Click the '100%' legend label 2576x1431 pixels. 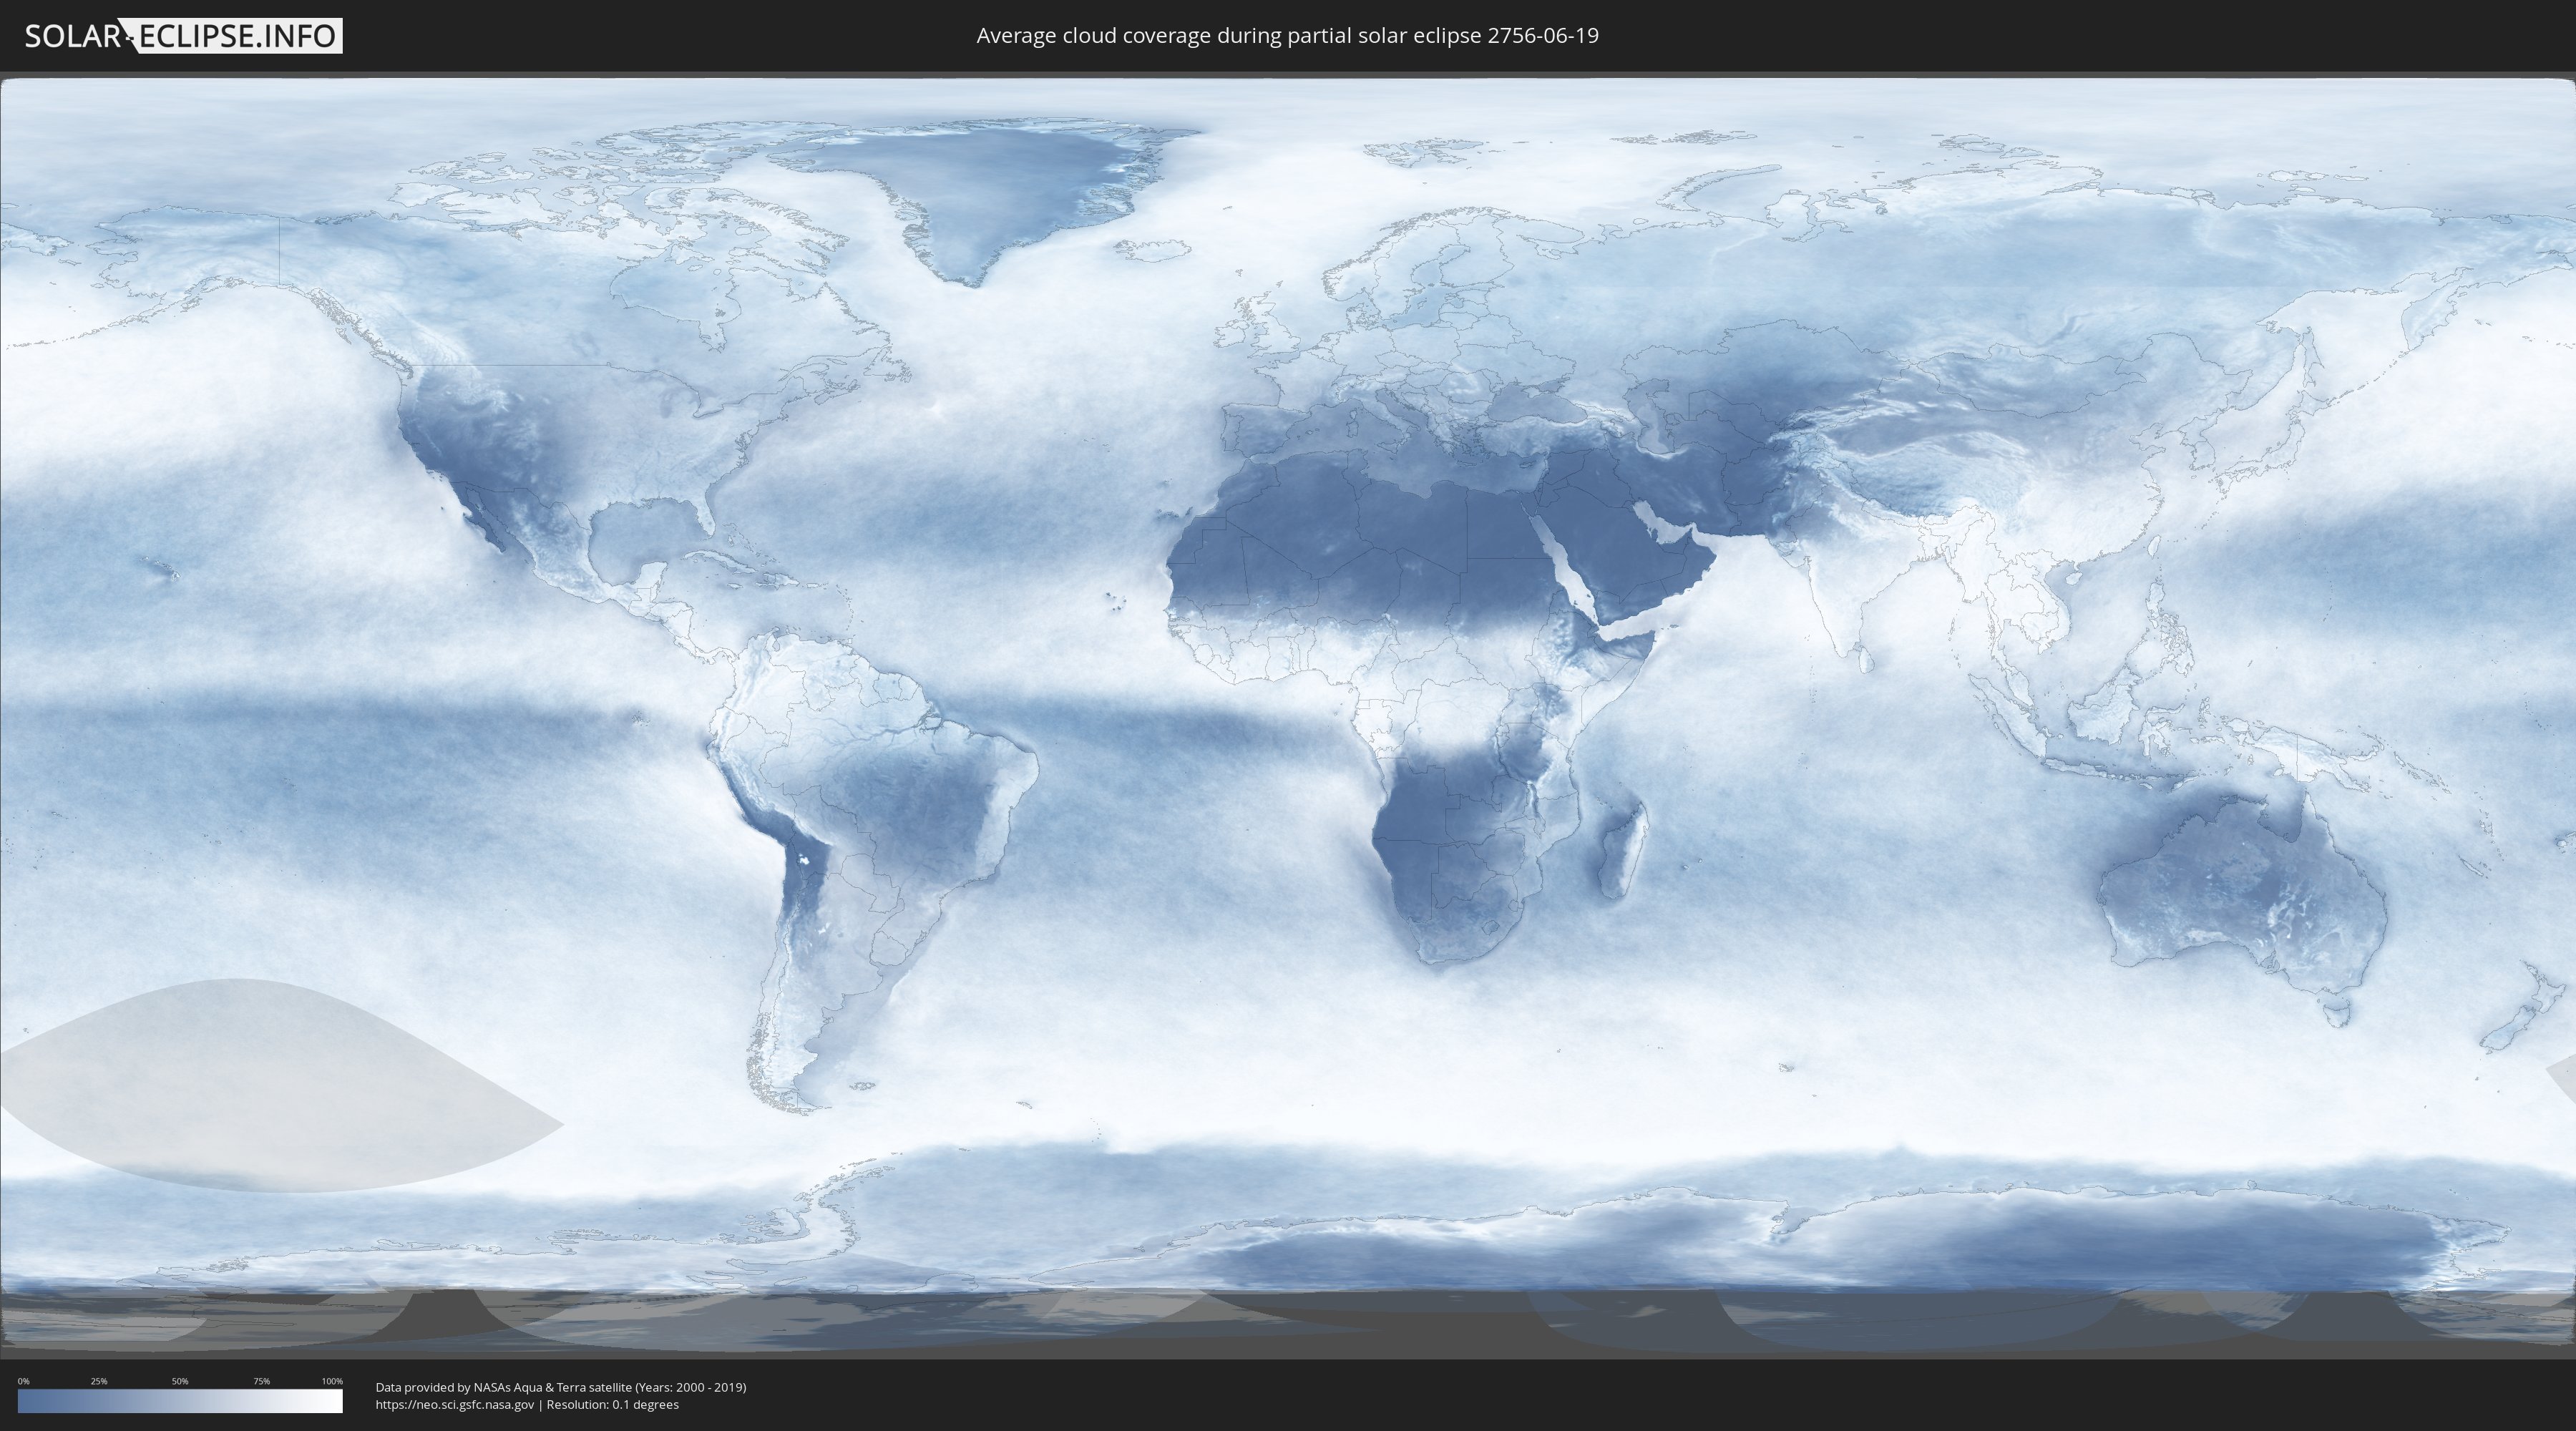[x=332, y=1381]
